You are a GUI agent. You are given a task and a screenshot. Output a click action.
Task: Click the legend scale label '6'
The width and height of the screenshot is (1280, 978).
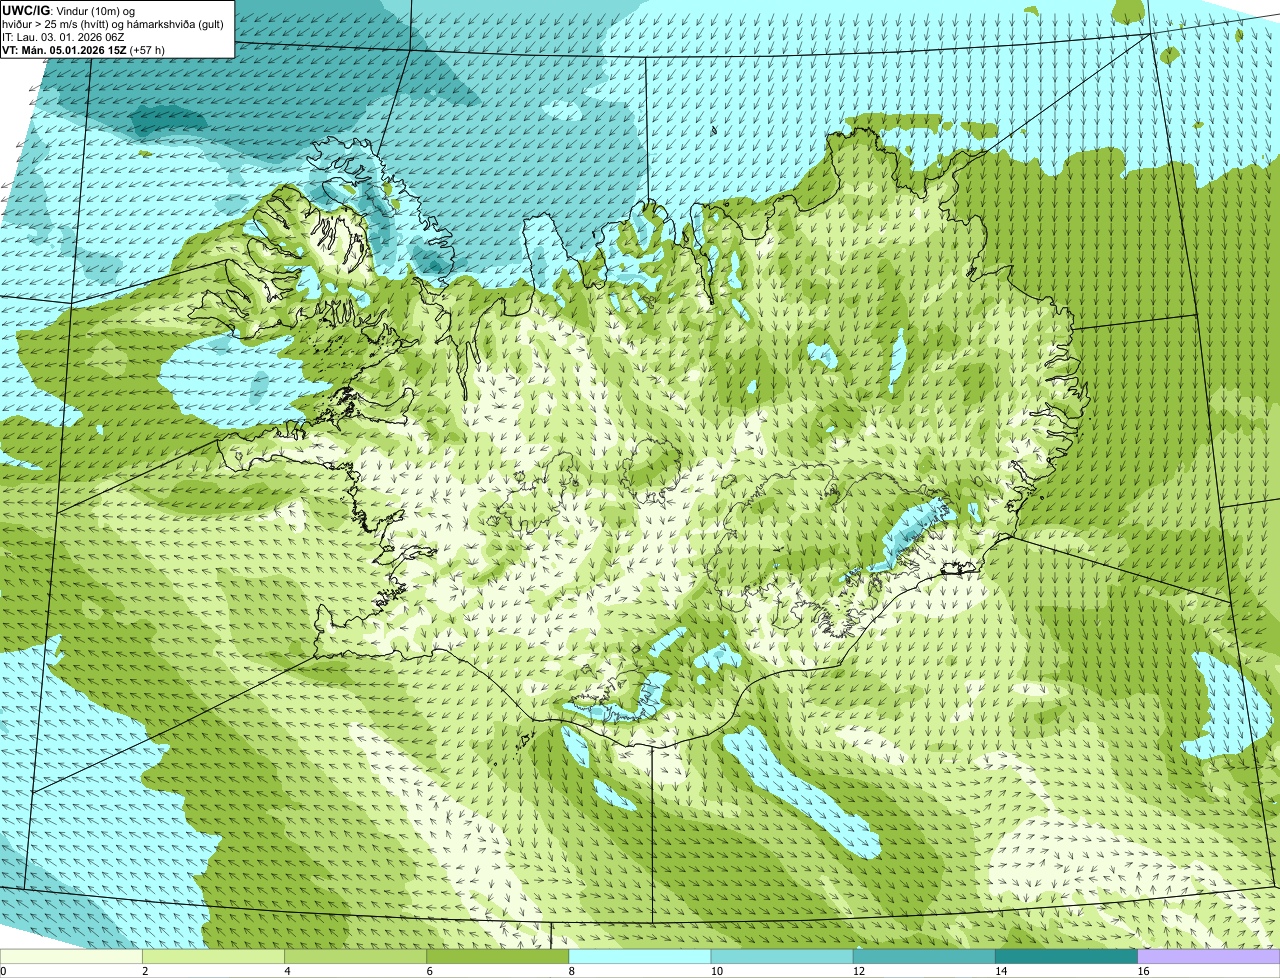429,971
